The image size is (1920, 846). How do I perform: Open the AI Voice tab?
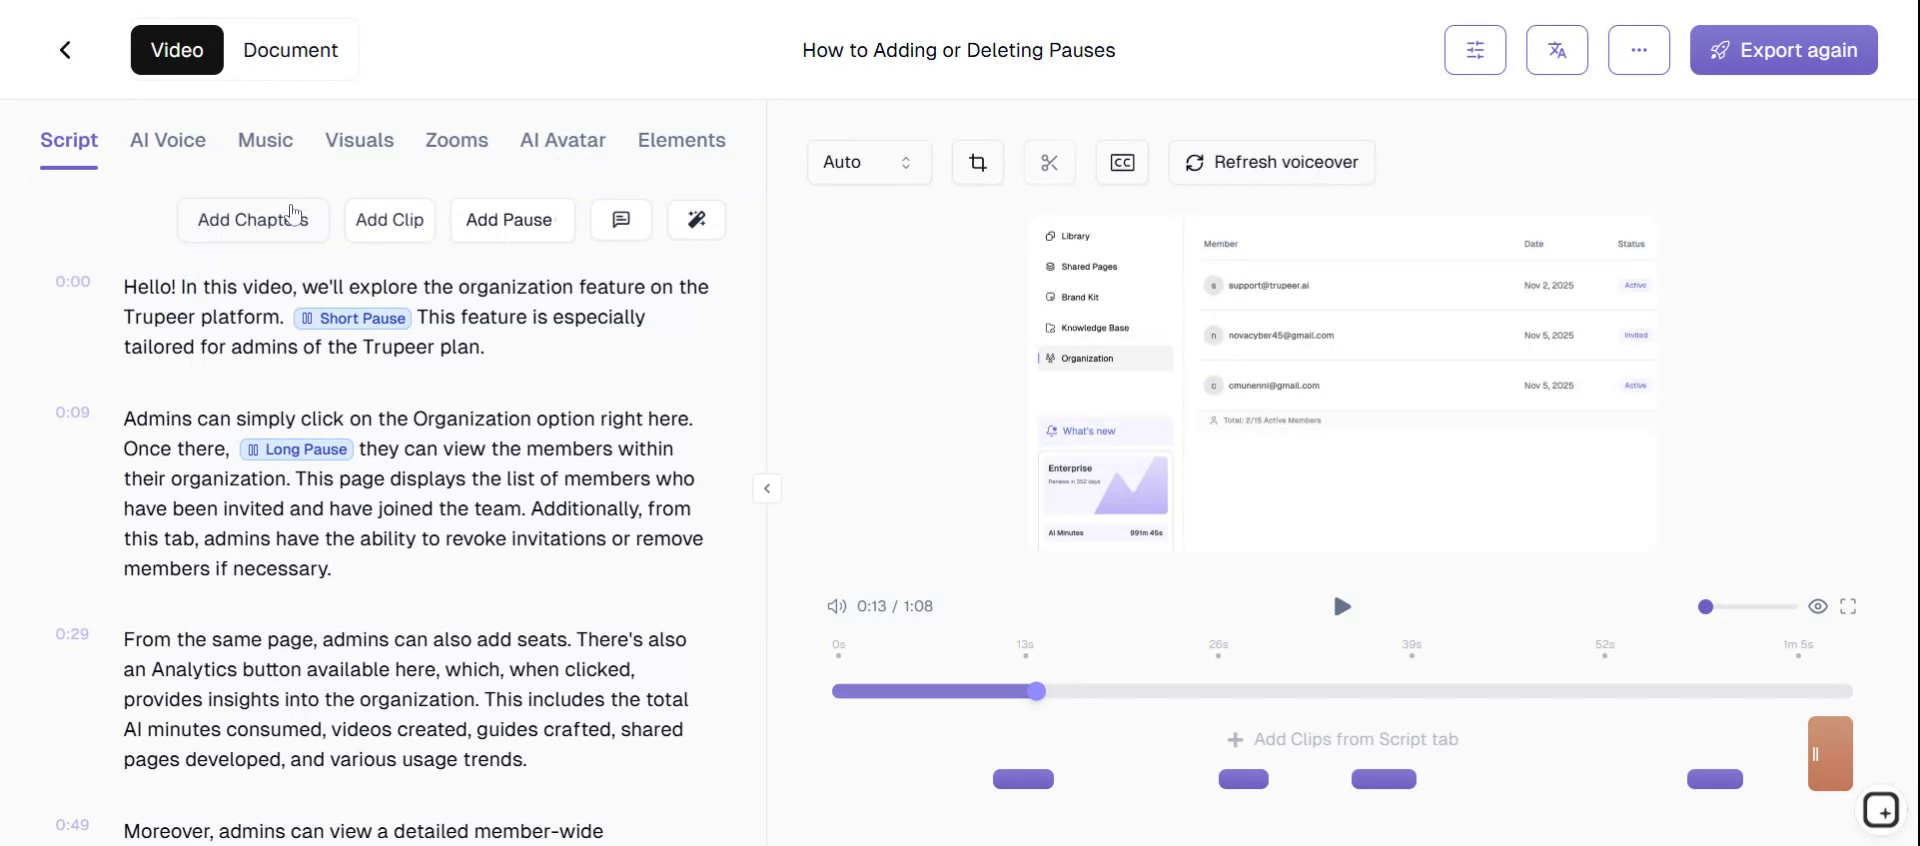[168, 140]
